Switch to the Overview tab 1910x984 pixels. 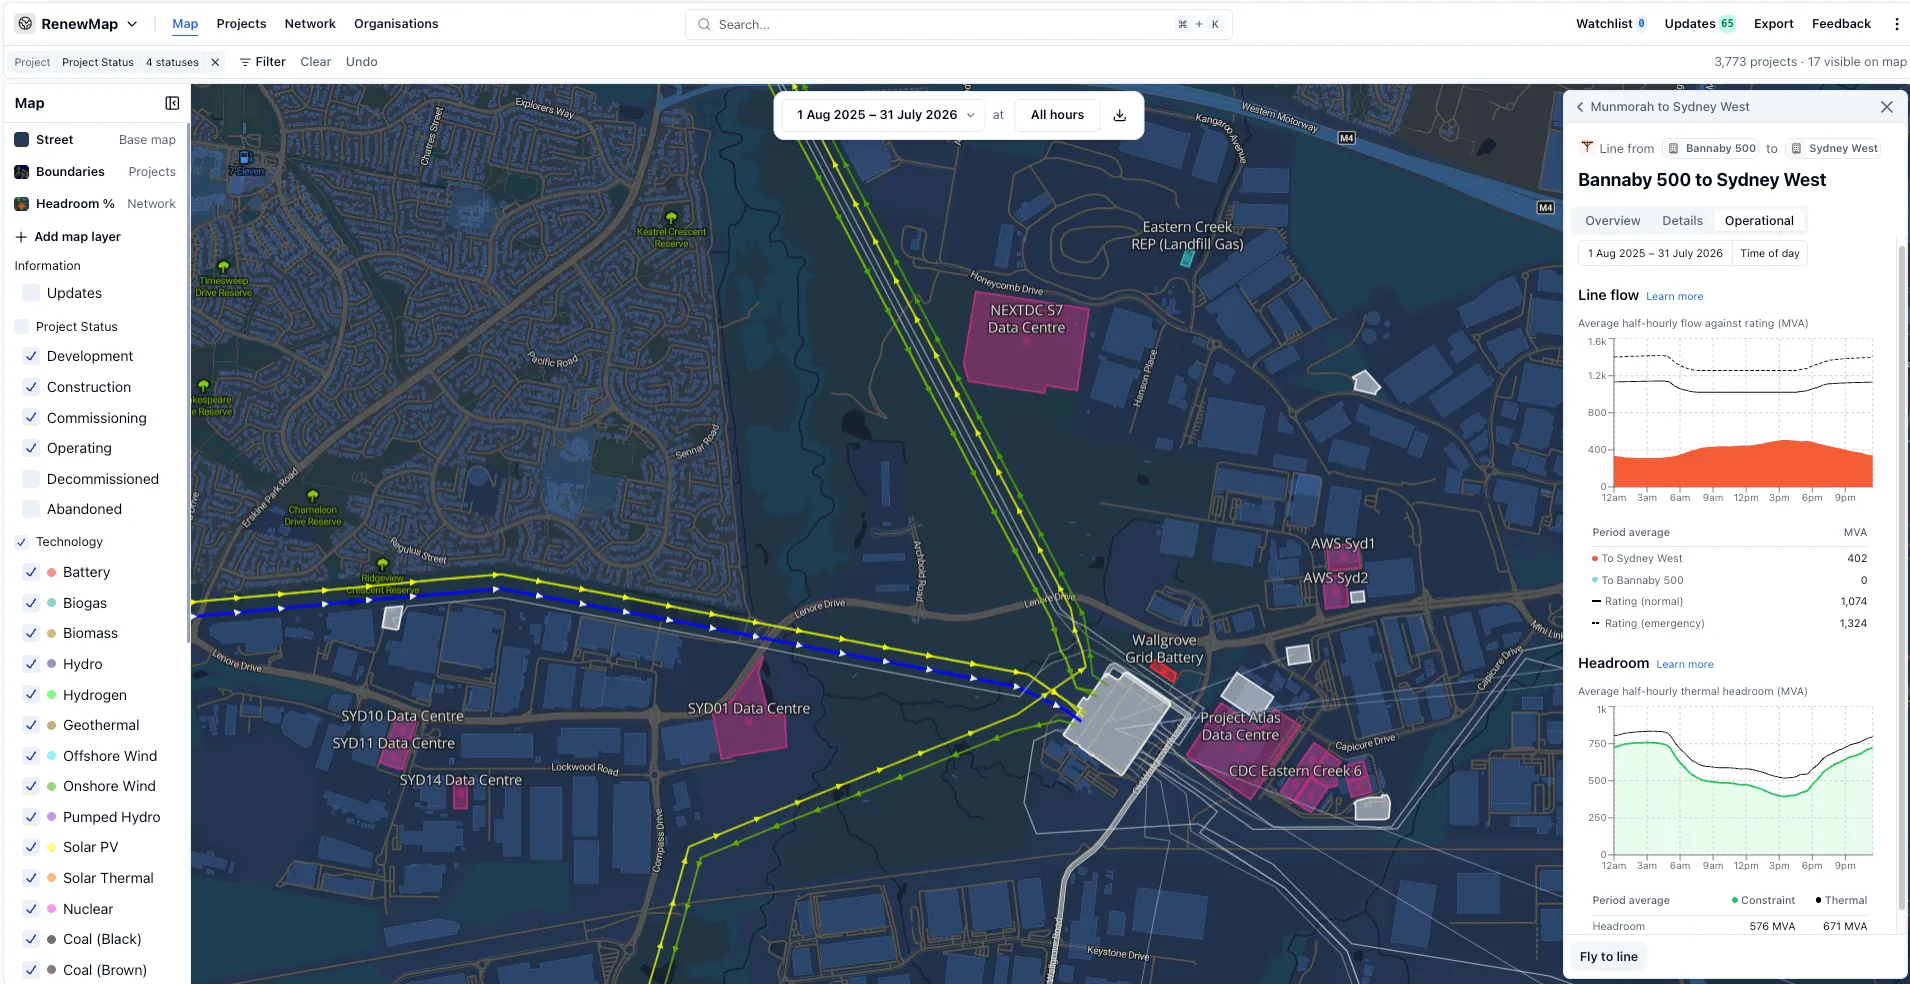(x=1612, y=221)
